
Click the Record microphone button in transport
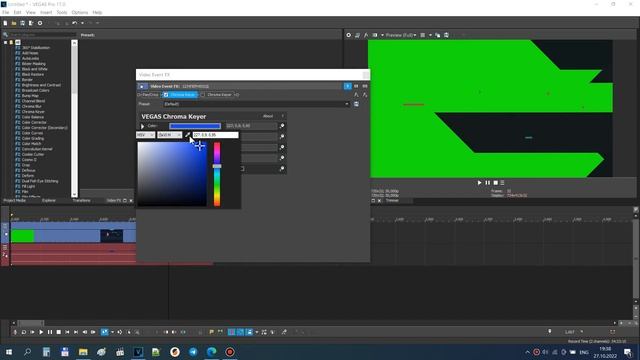pyautogui.click(x=15, y=332)
